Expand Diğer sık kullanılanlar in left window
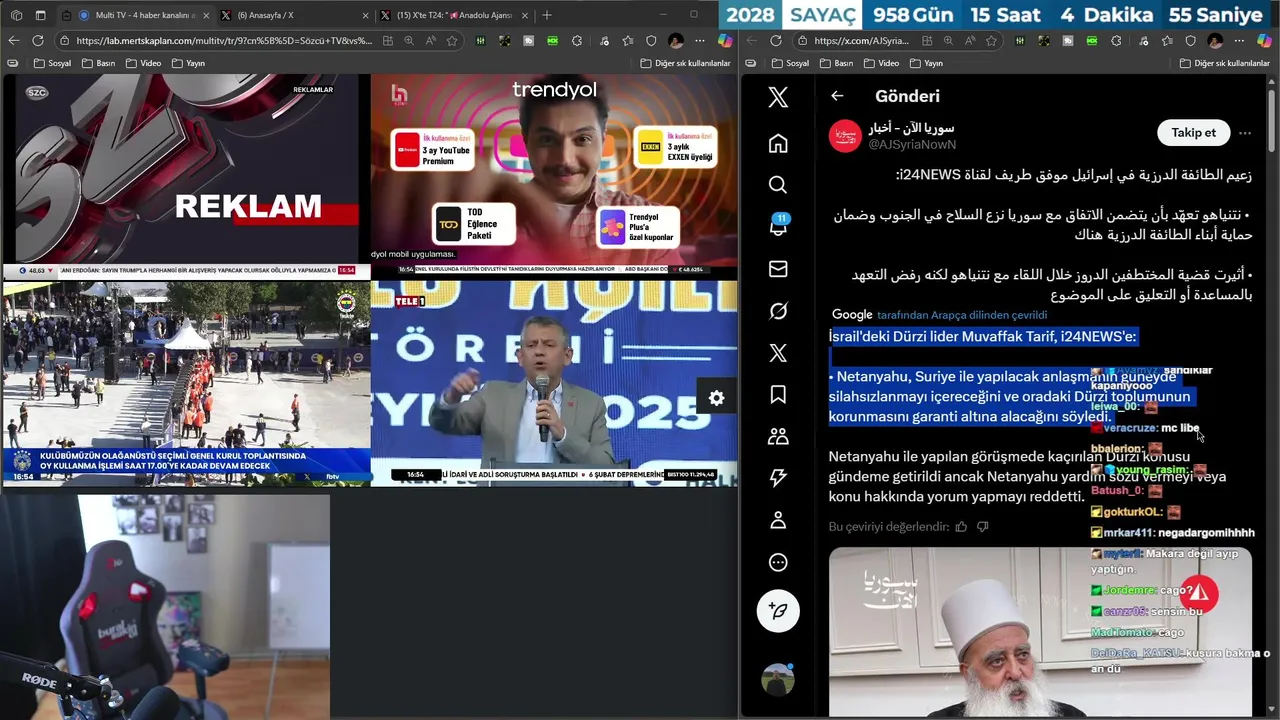 685,63
